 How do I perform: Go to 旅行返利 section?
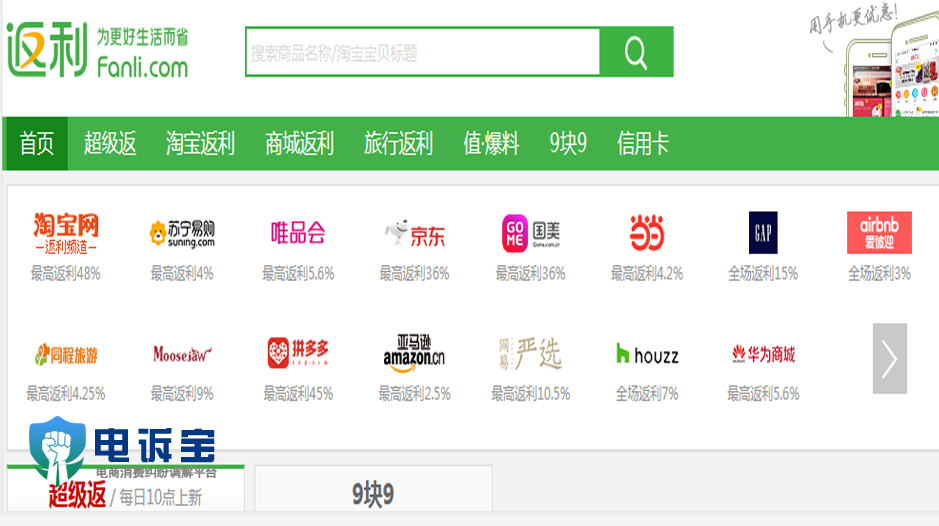click(x=398, y=144)
